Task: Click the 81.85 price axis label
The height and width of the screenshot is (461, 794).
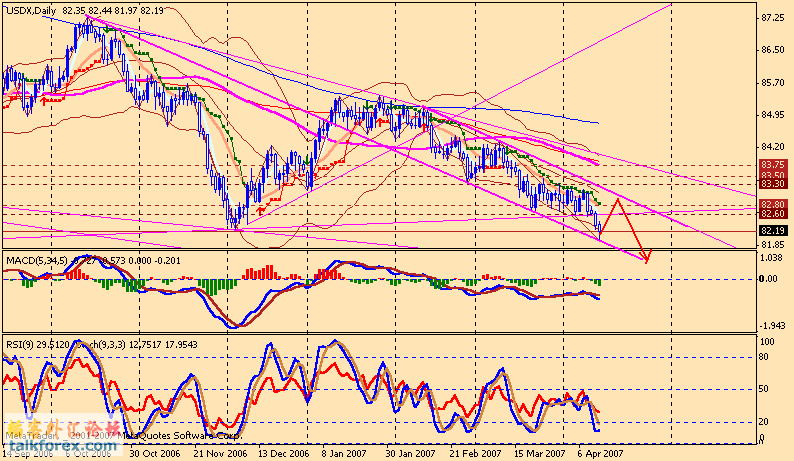Action: 773,244
